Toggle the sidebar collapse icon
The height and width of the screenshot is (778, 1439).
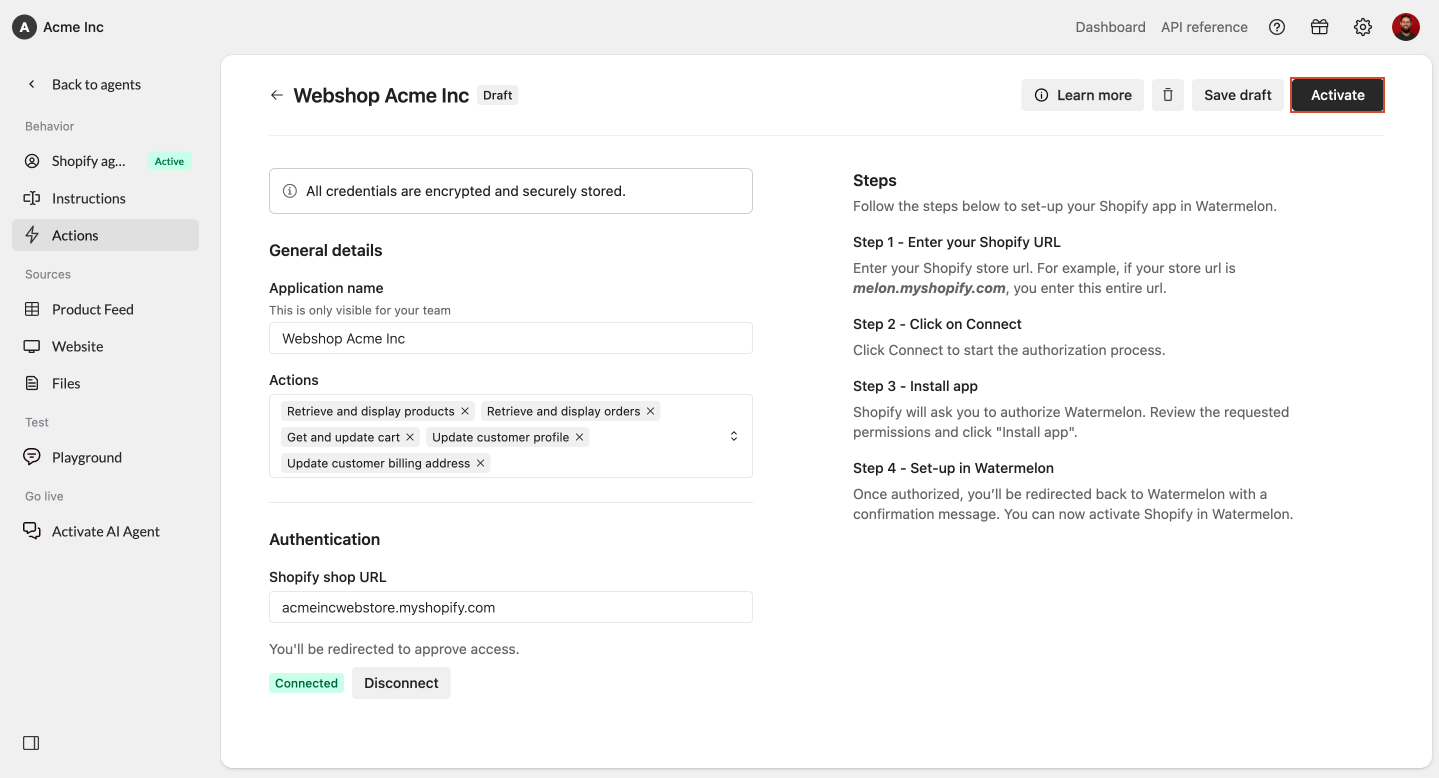(31, 743)
